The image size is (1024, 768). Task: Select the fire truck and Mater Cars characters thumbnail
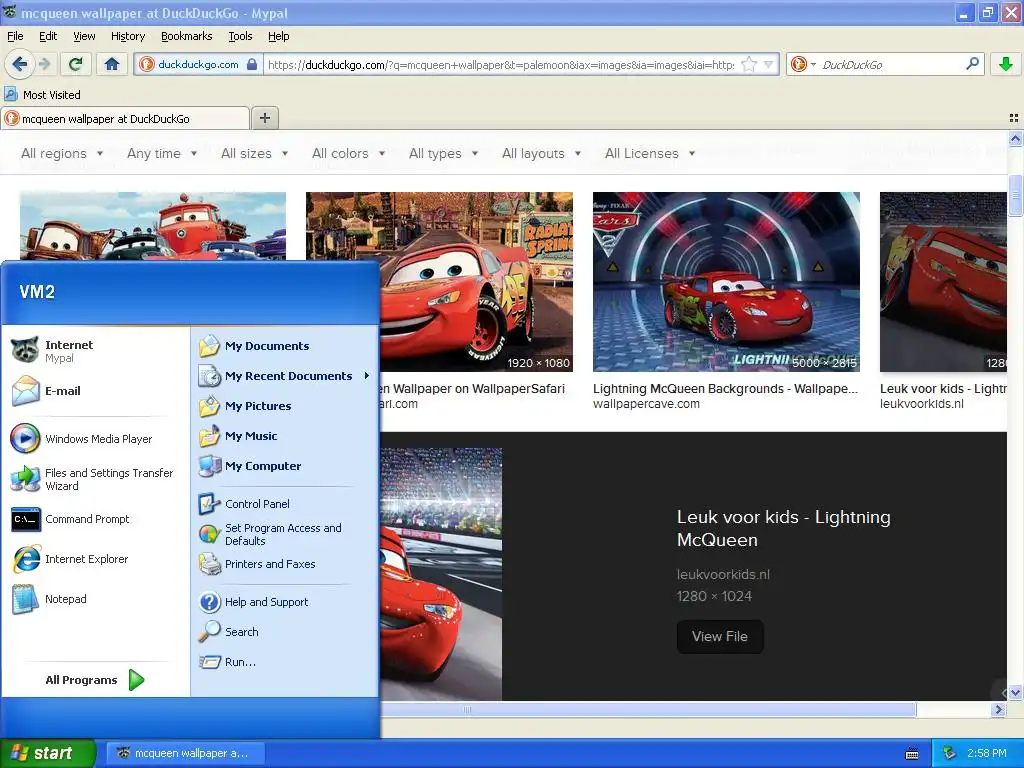point(153,226)
